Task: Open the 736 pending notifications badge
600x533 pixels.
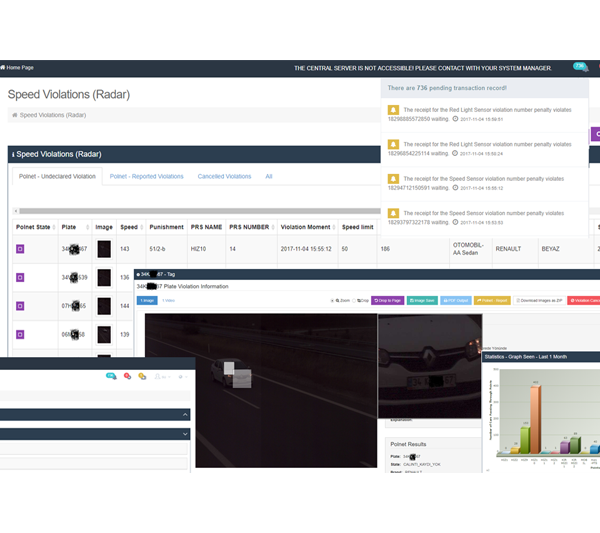Action: pyautogui.click(x=580, y=67)
